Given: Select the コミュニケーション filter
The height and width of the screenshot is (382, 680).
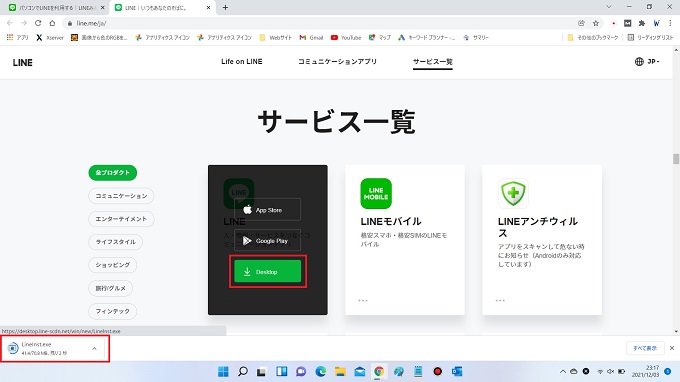Looking at the screenshot, I should pyautogui.click(x=121, y=196).
